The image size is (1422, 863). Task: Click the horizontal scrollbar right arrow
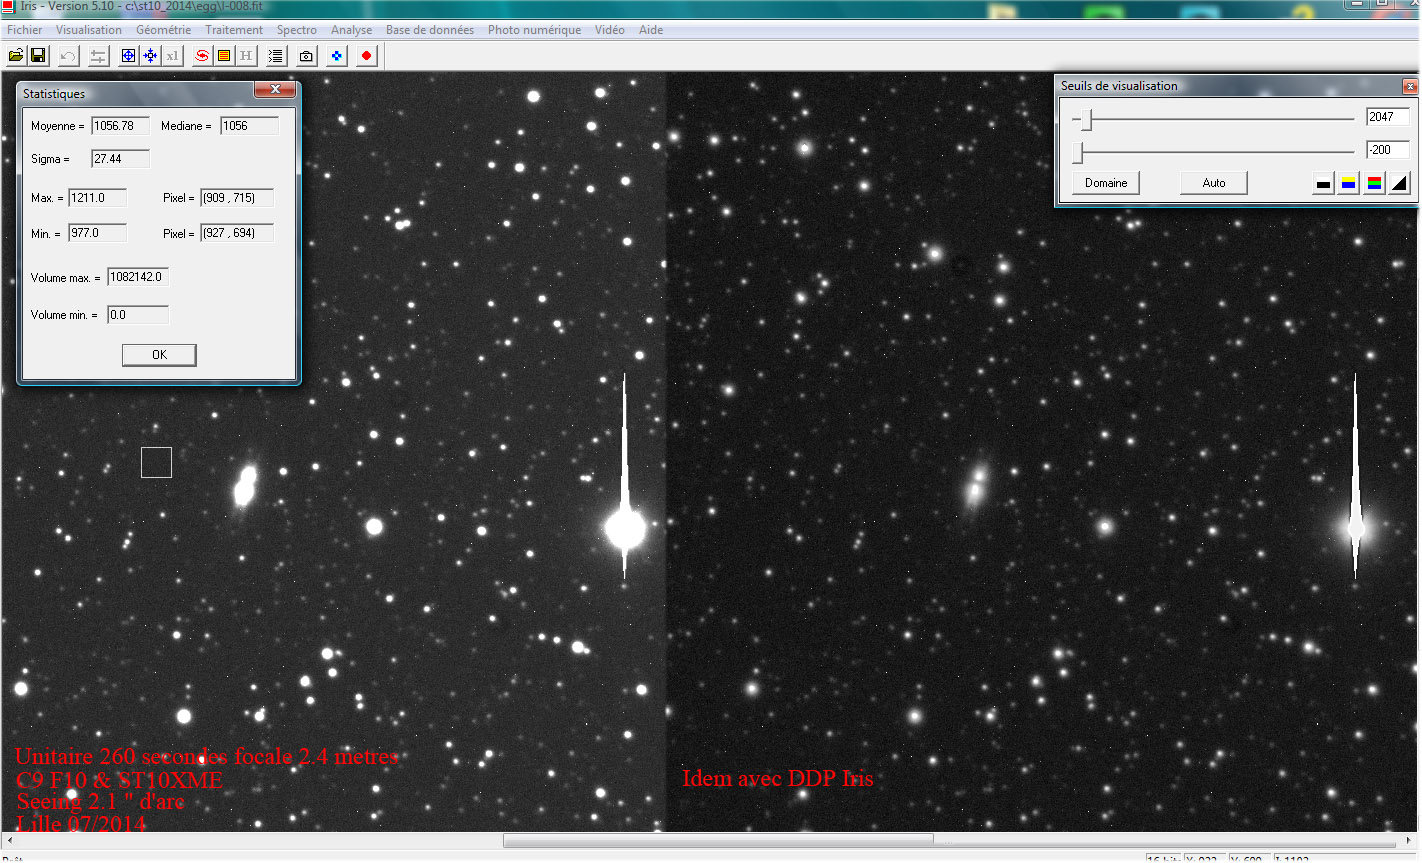pos(1410,840)
